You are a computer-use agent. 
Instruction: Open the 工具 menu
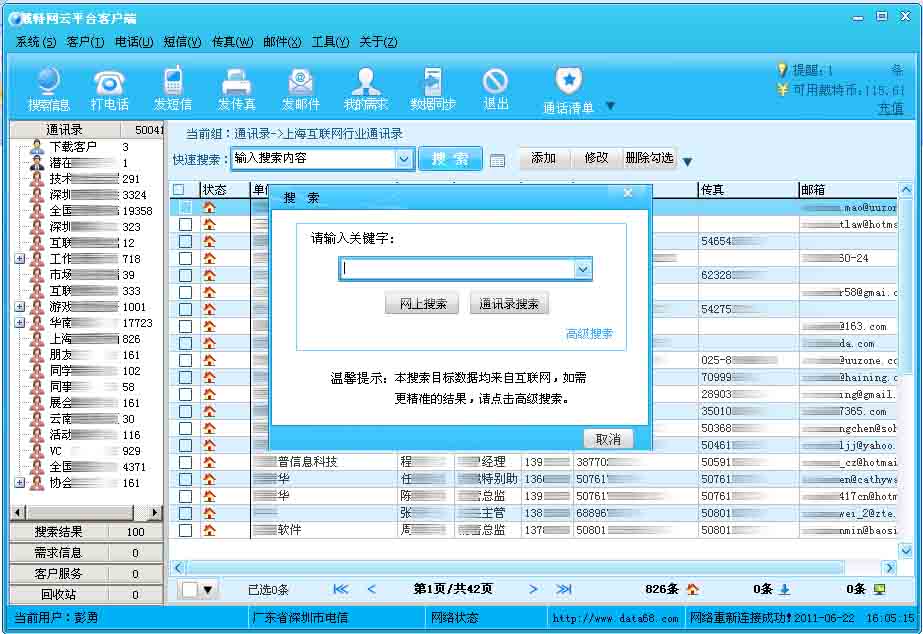pos(332,41)
